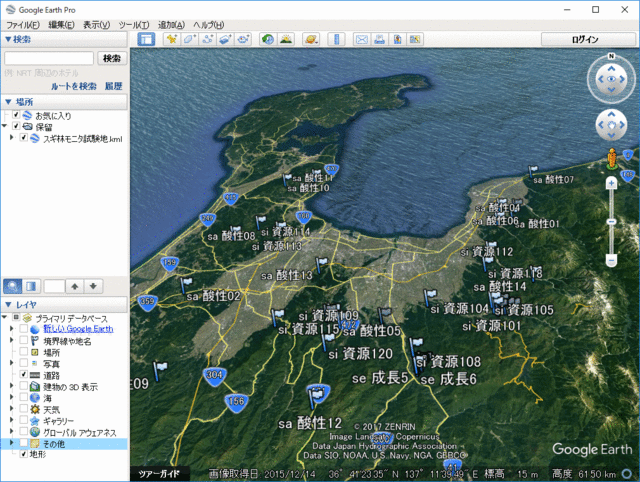Move the selected item up with the arrow button
The height and width of the screenshot is (482, 640).
(75, 286)
